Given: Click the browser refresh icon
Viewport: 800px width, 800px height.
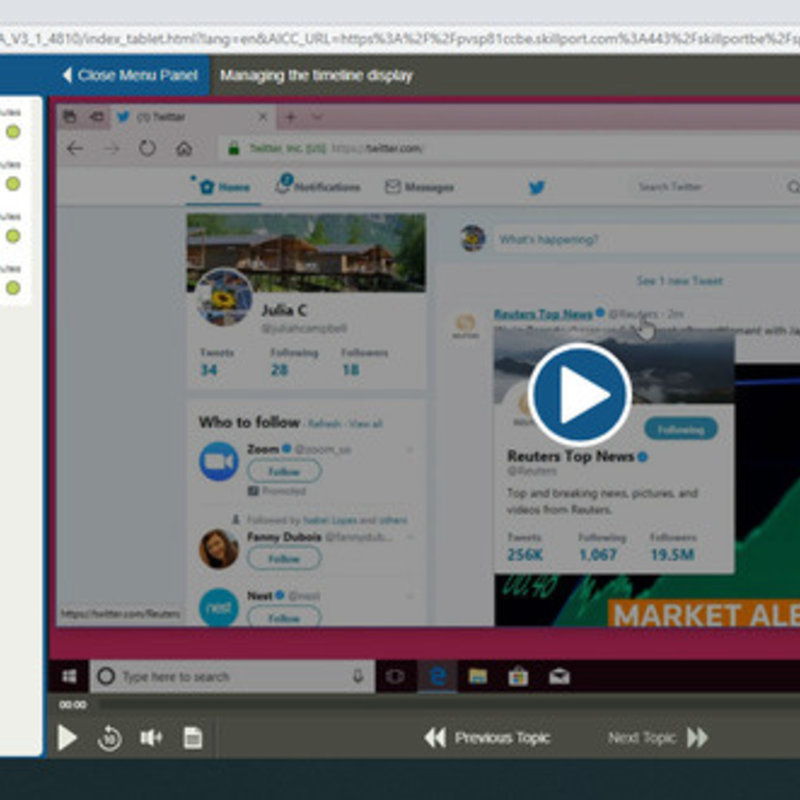Looking at the screenshot, I should point(147,148).
